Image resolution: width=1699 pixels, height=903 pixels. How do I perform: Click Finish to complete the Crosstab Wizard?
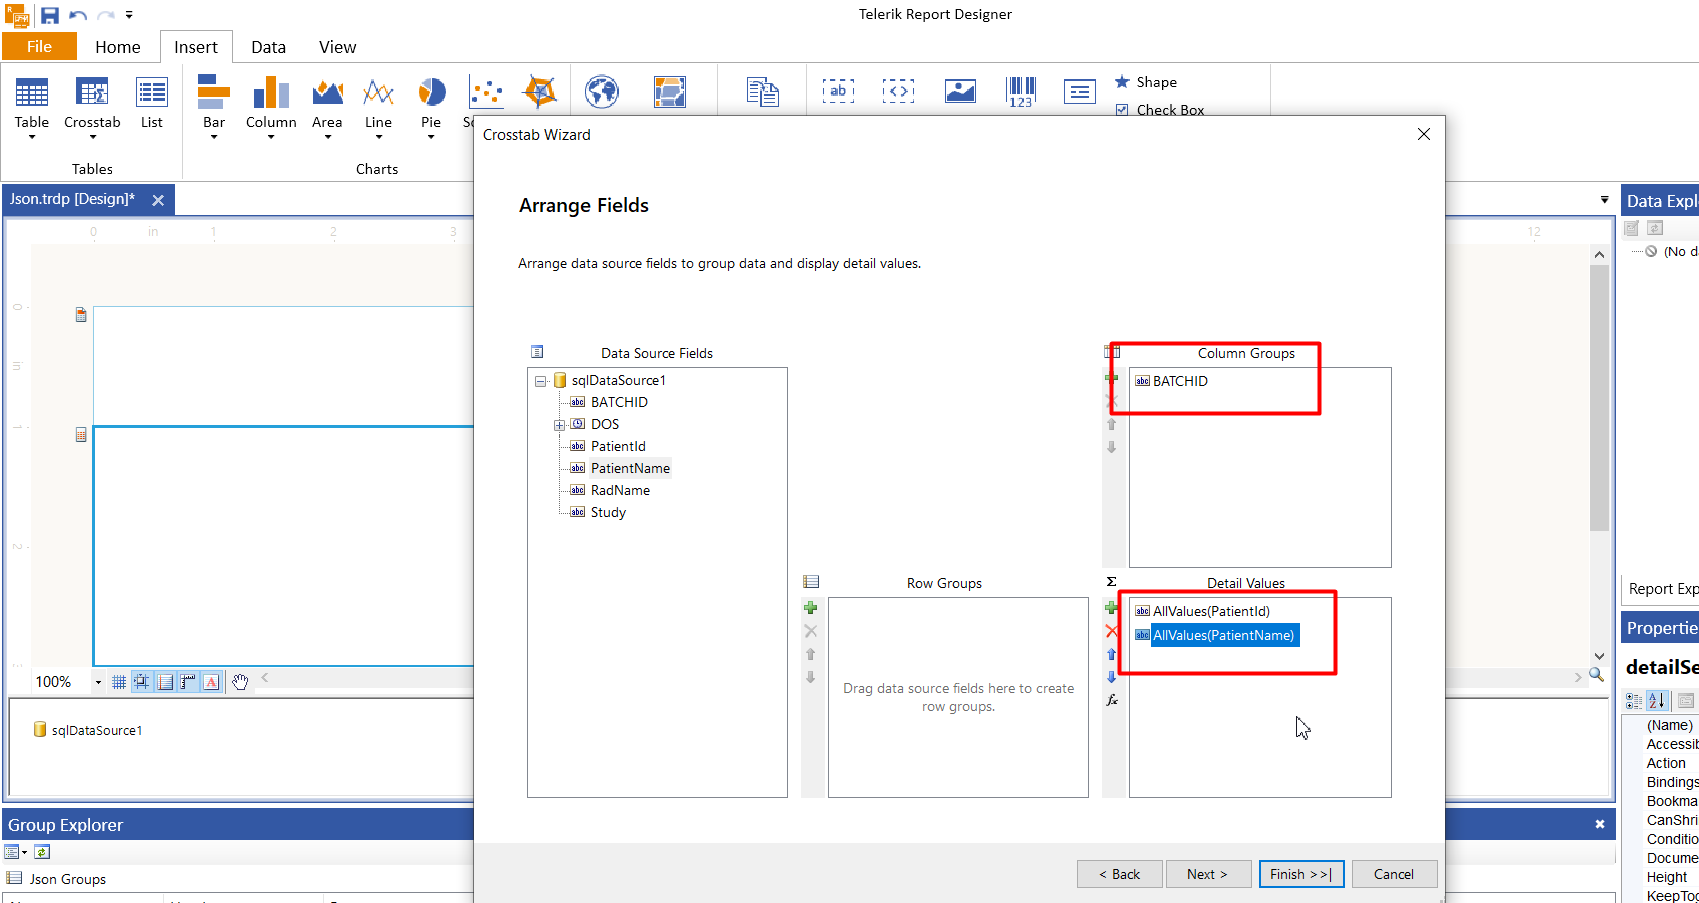(1301, 873)
